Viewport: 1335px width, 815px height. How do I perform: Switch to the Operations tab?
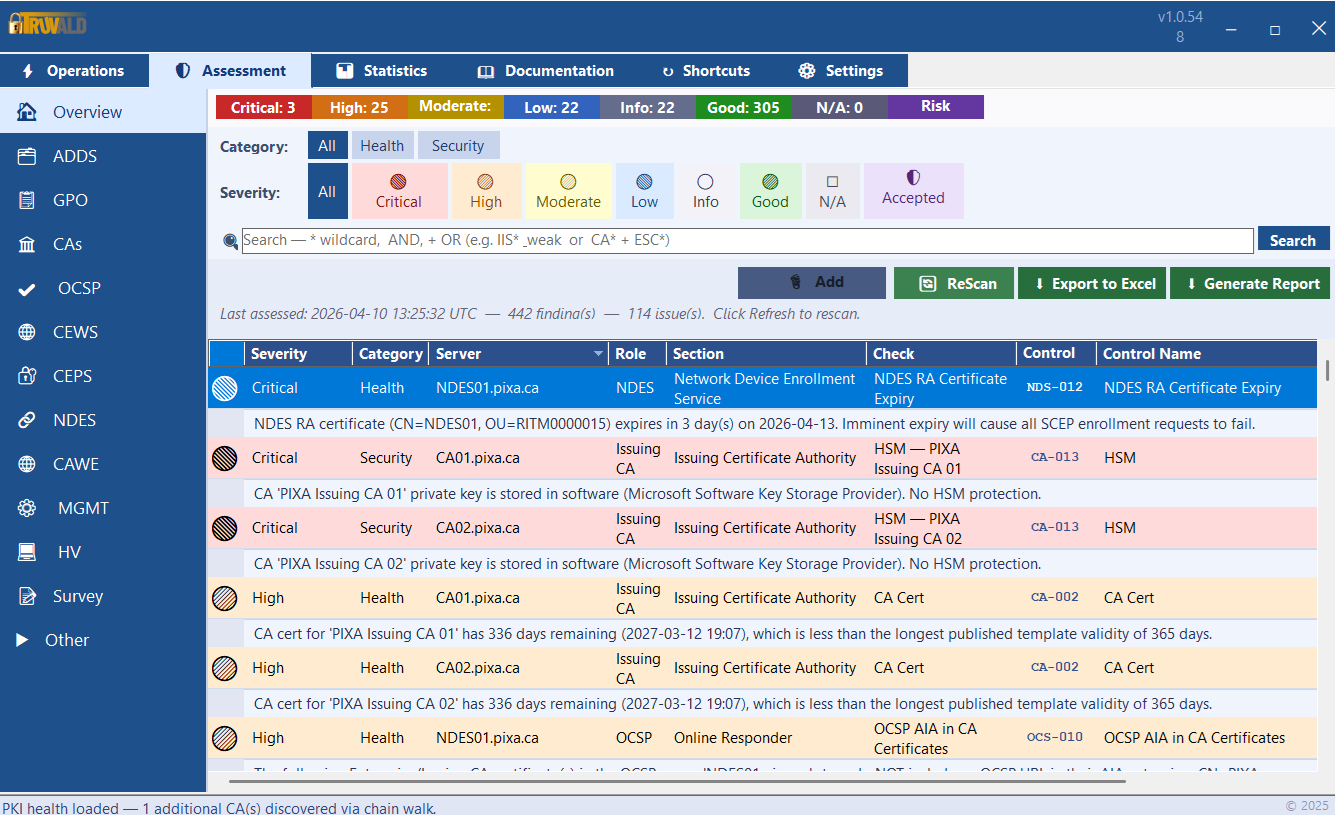click(73, 71)
